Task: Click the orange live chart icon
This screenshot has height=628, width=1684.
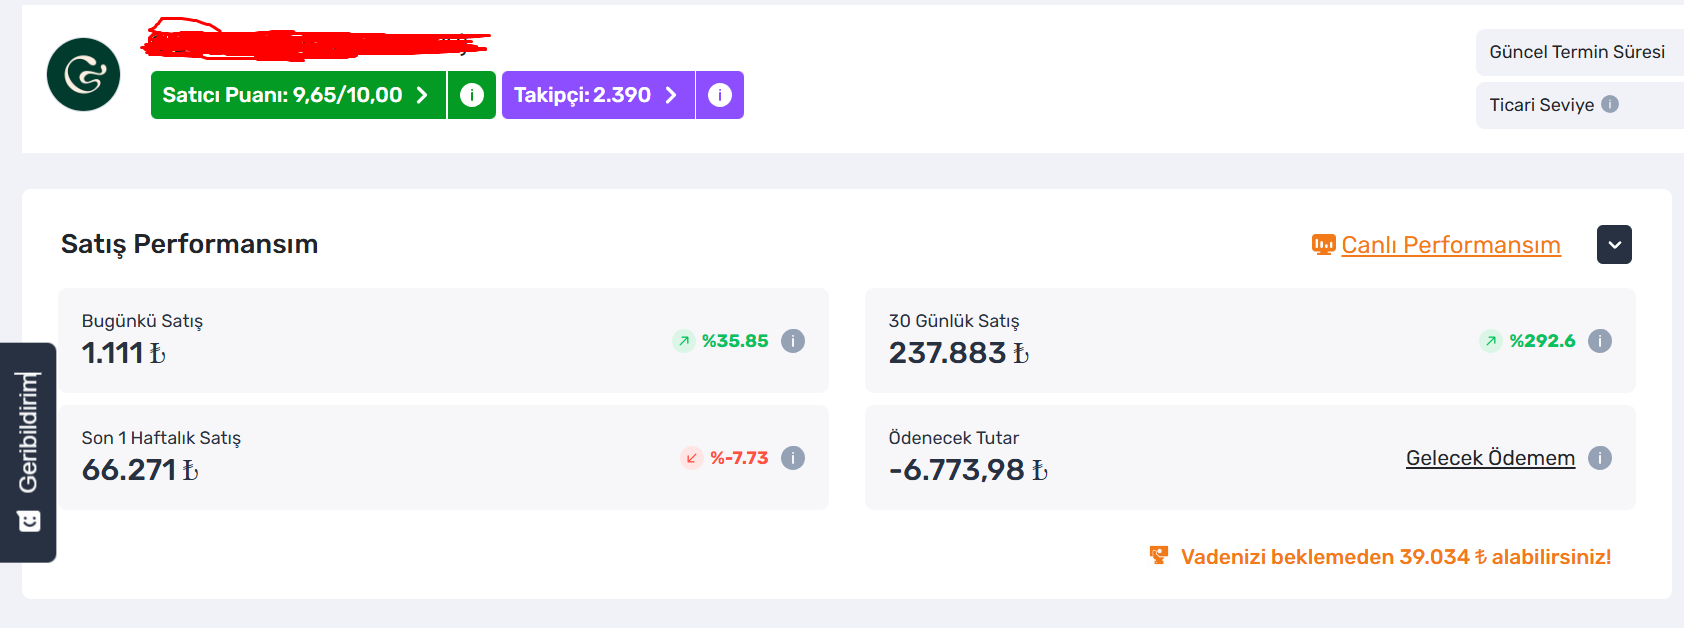Action: 1323,245
